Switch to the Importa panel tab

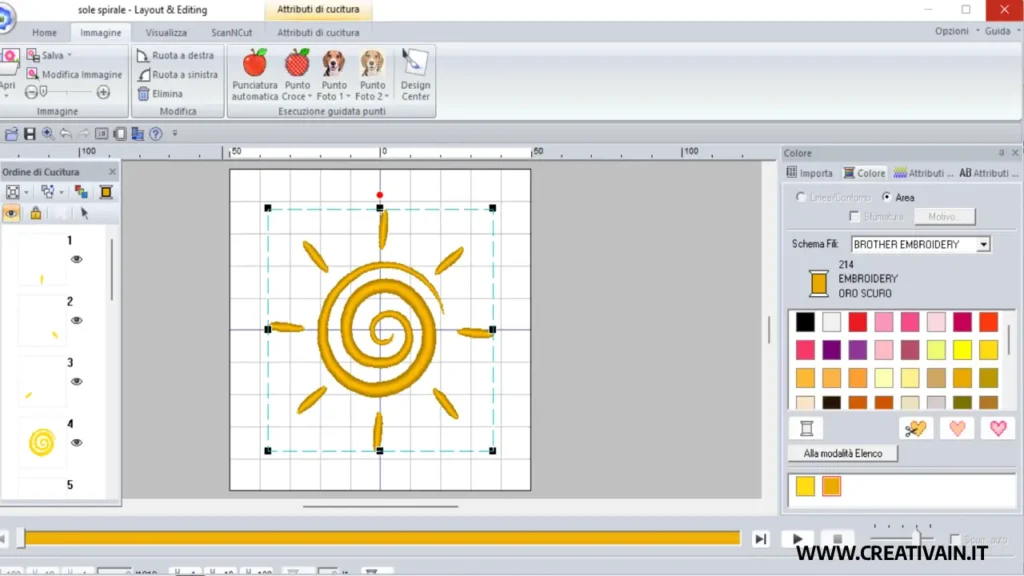810,173
